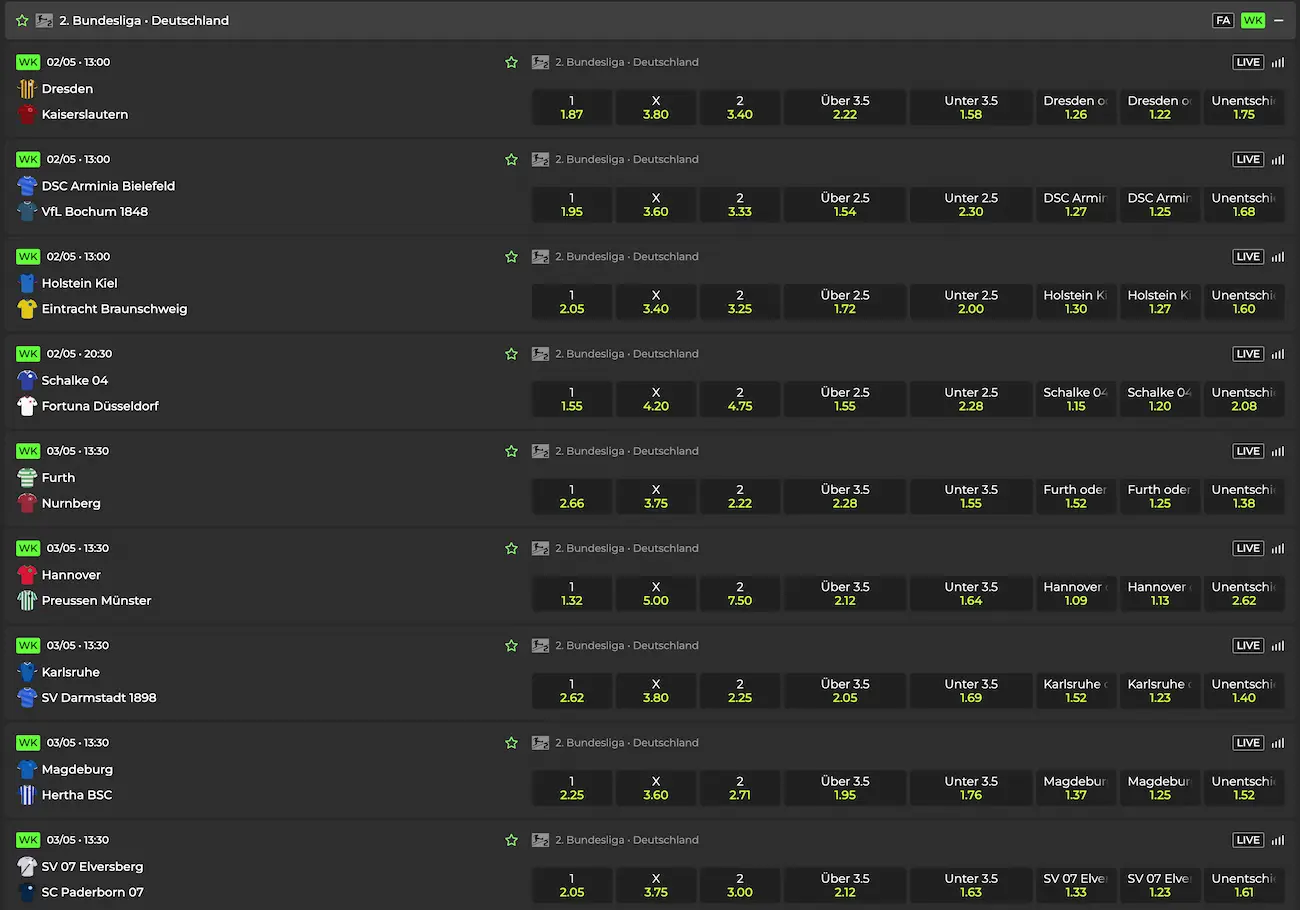Click the Eintracht Braunschweig jersey icon
This screenshot has width=1300, height=910.
27,309
